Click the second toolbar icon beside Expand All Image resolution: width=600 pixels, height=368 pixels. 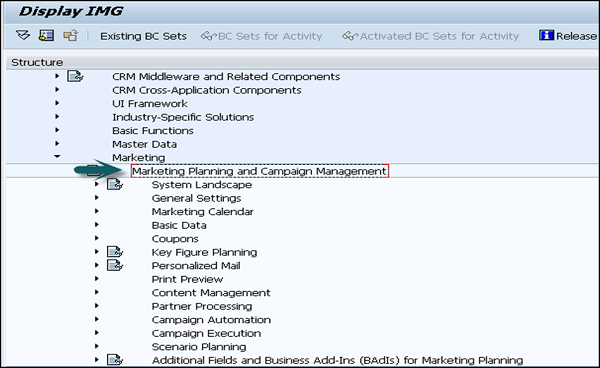(x=46, y=36)
